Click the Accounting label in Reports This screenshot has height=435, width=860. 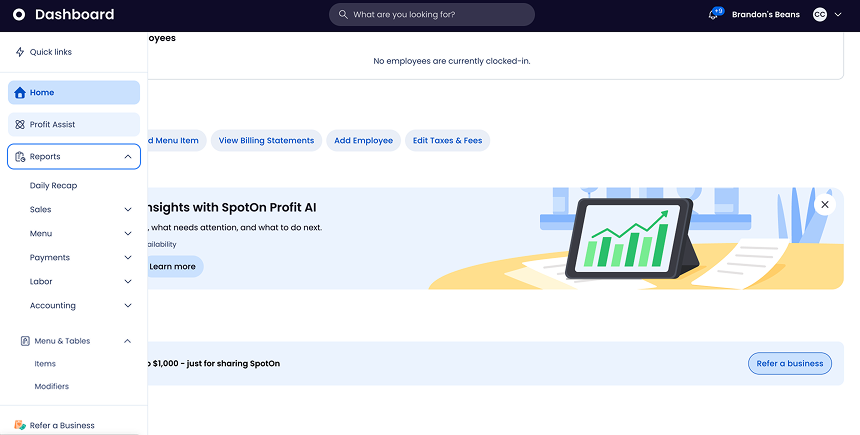(53, 306)
